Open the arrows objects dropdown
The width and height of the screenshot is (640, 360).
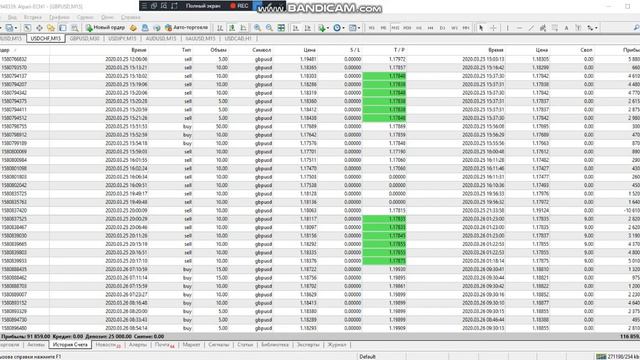[x=592, y=28]
